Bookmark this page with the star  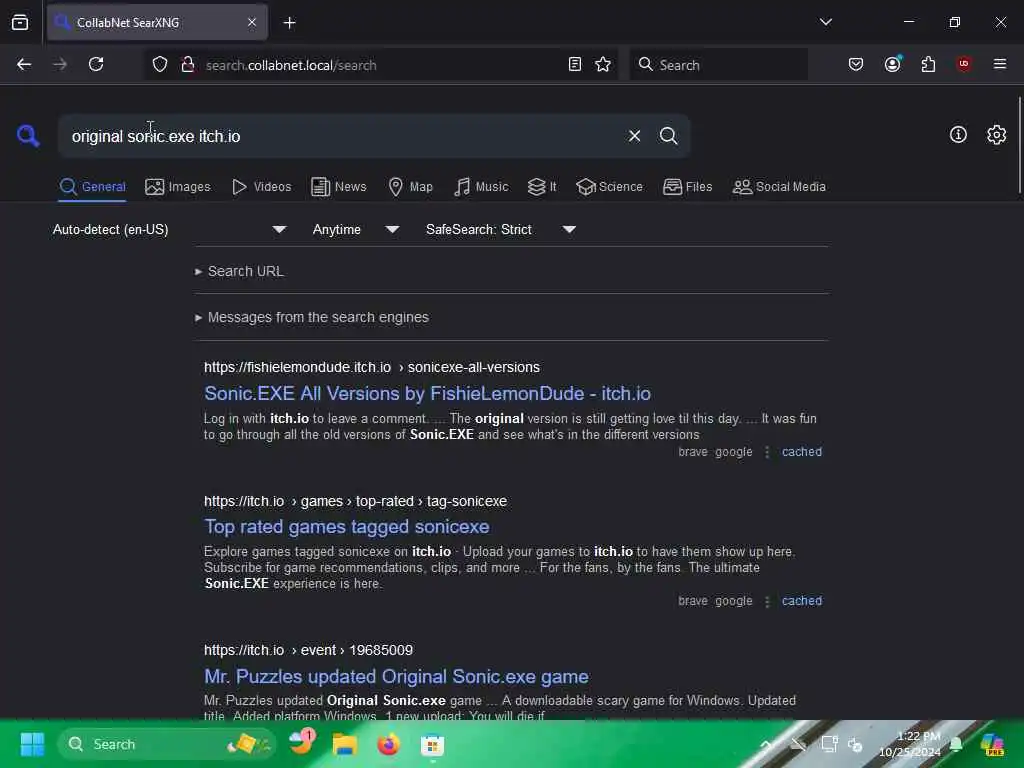pyautogui.click(x=603, y=65)
